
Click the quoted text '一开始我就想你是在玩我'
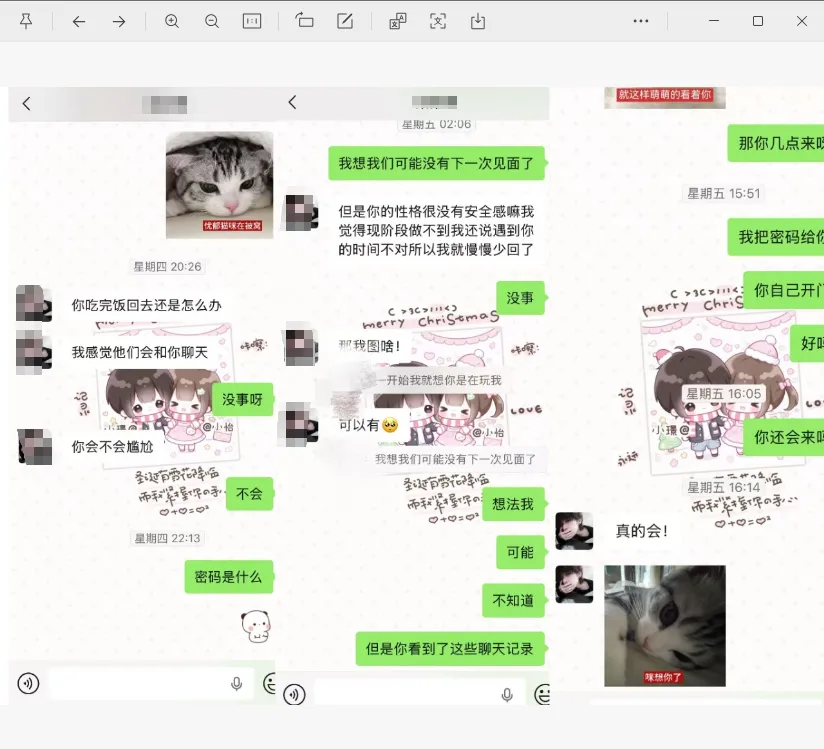(x=444, y=380)
